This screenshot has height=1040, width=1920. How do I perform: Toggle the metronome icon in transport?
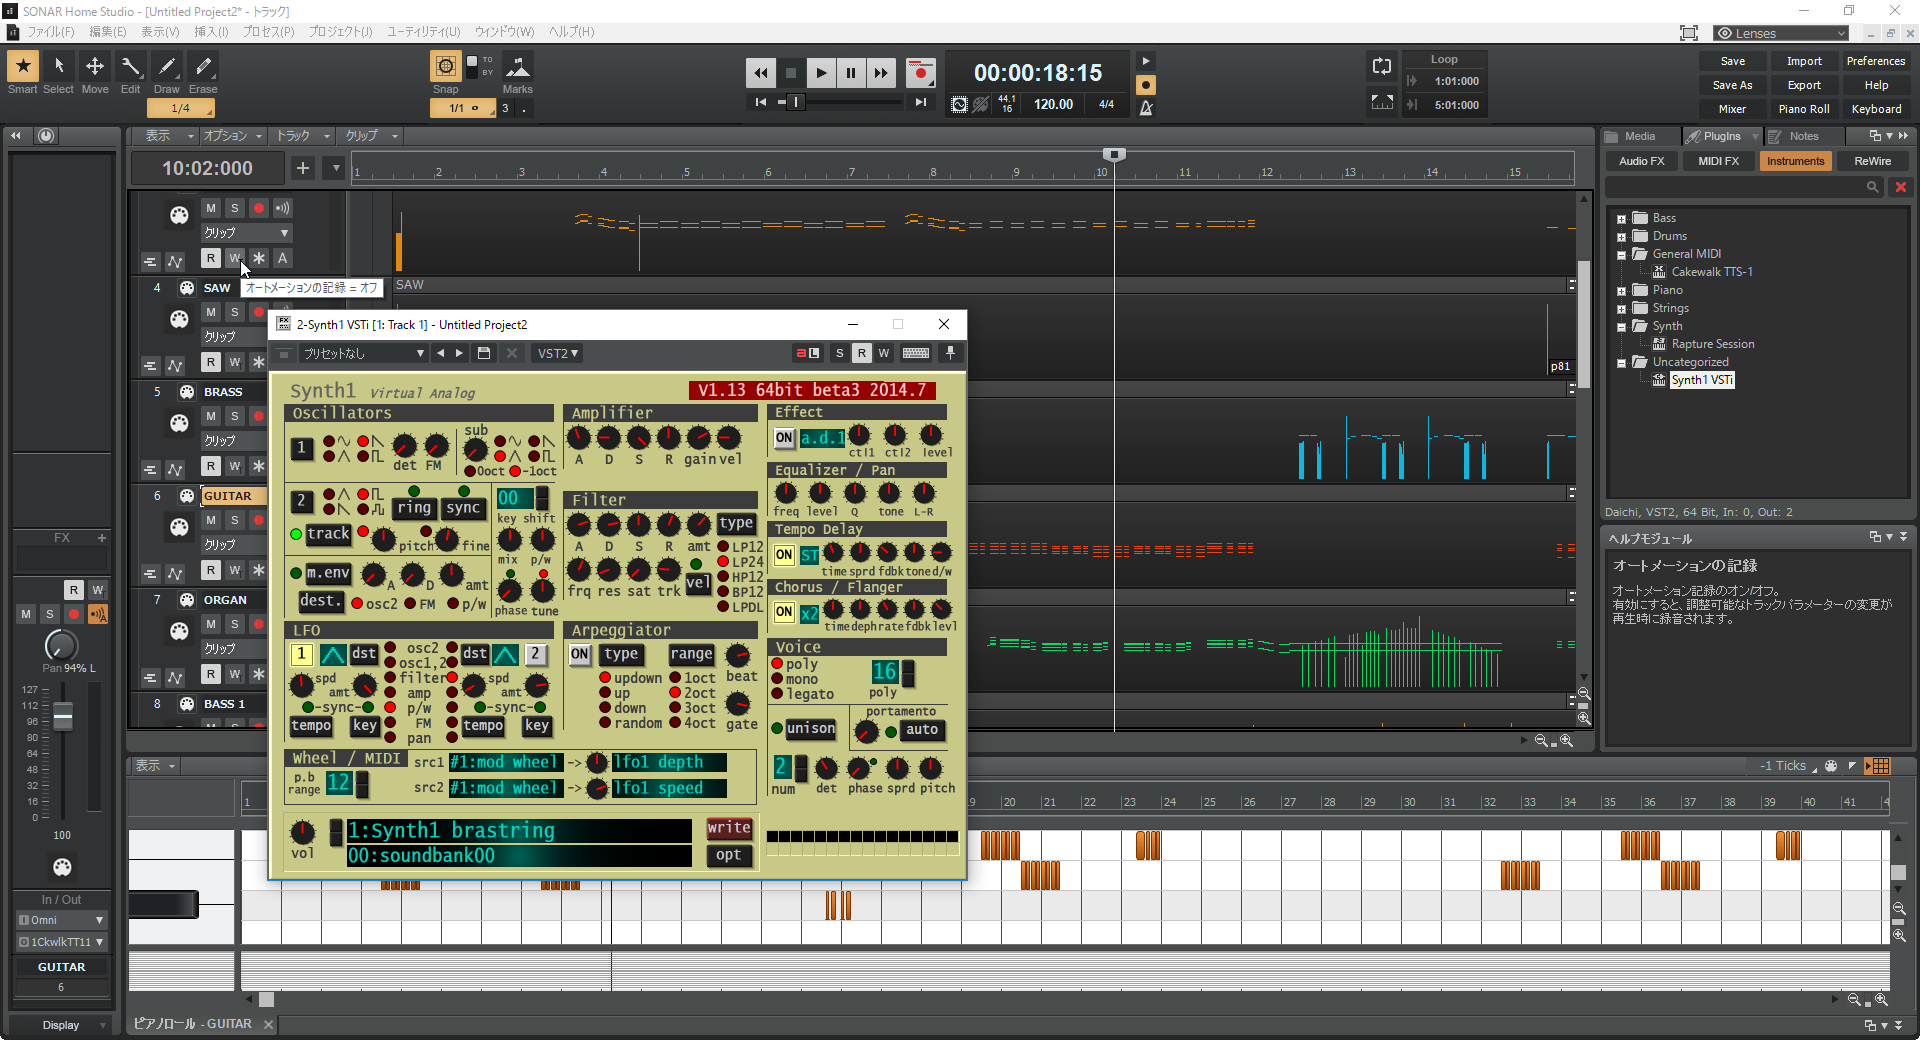pyautogui.click(x=1146, y=108)
